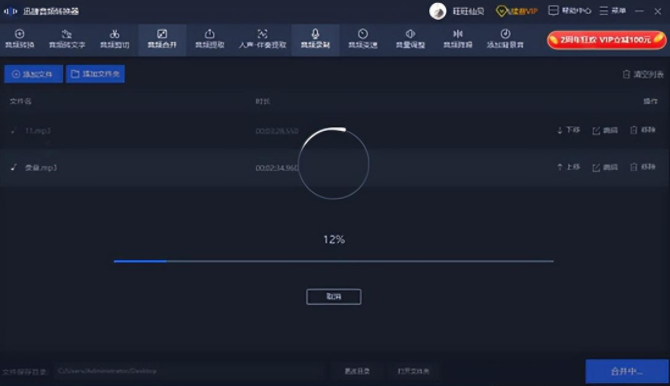Click the 取消 cancel button

click(x=334, y=297)
